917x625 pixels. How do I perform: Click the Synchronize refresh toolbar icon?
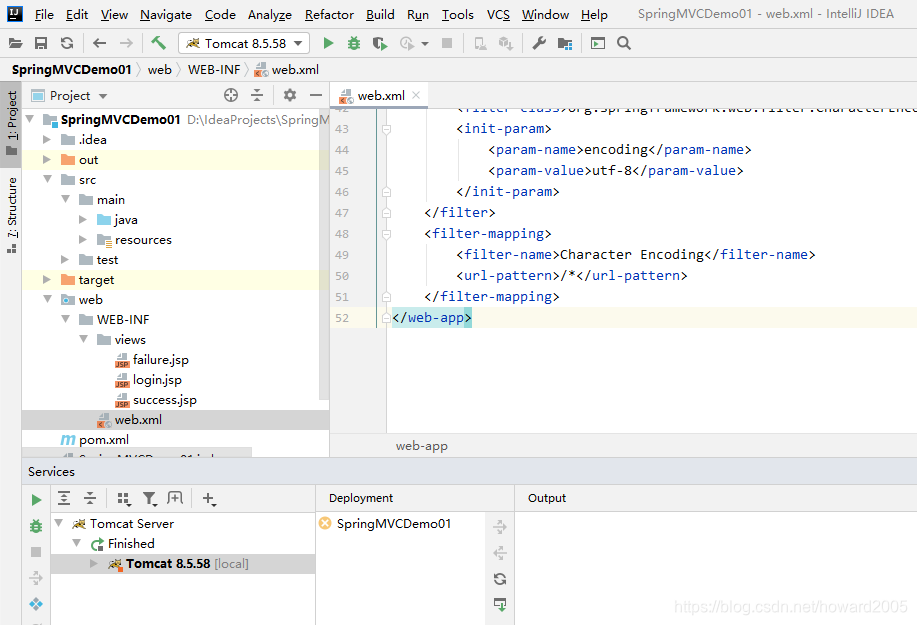tap(67, 43)
